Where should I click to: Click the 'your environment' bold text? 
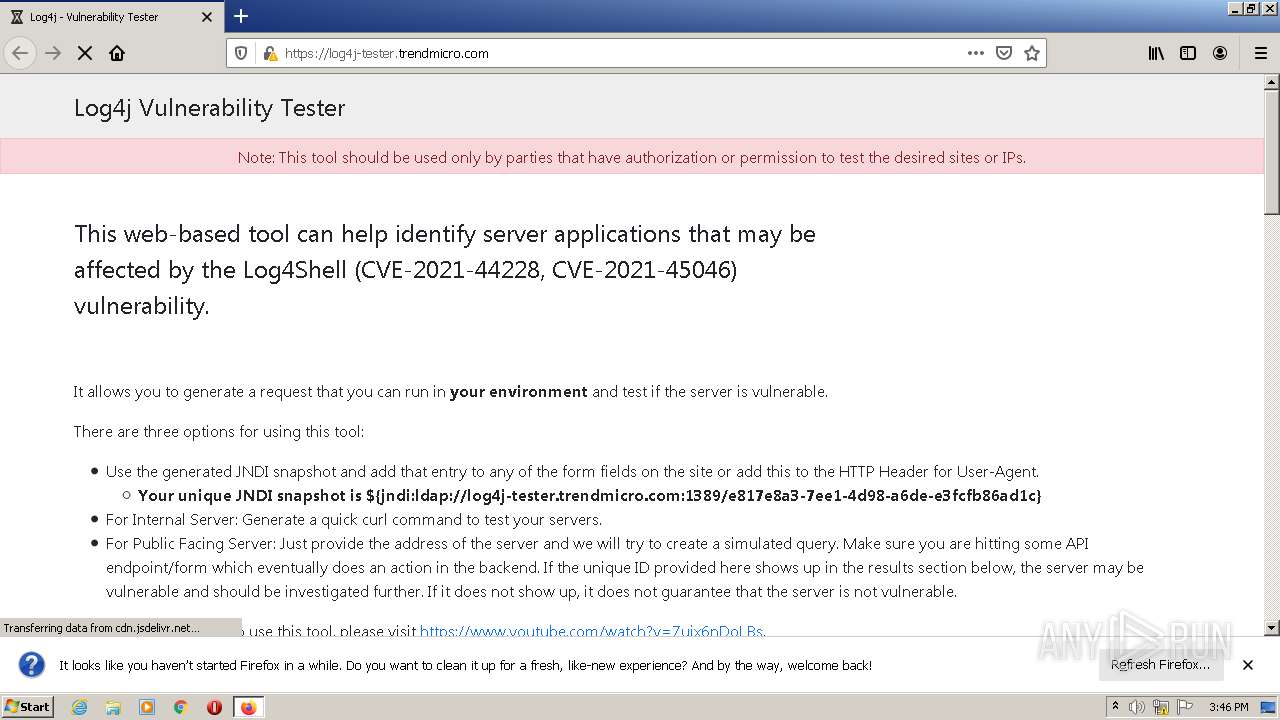tap(519, 391)
